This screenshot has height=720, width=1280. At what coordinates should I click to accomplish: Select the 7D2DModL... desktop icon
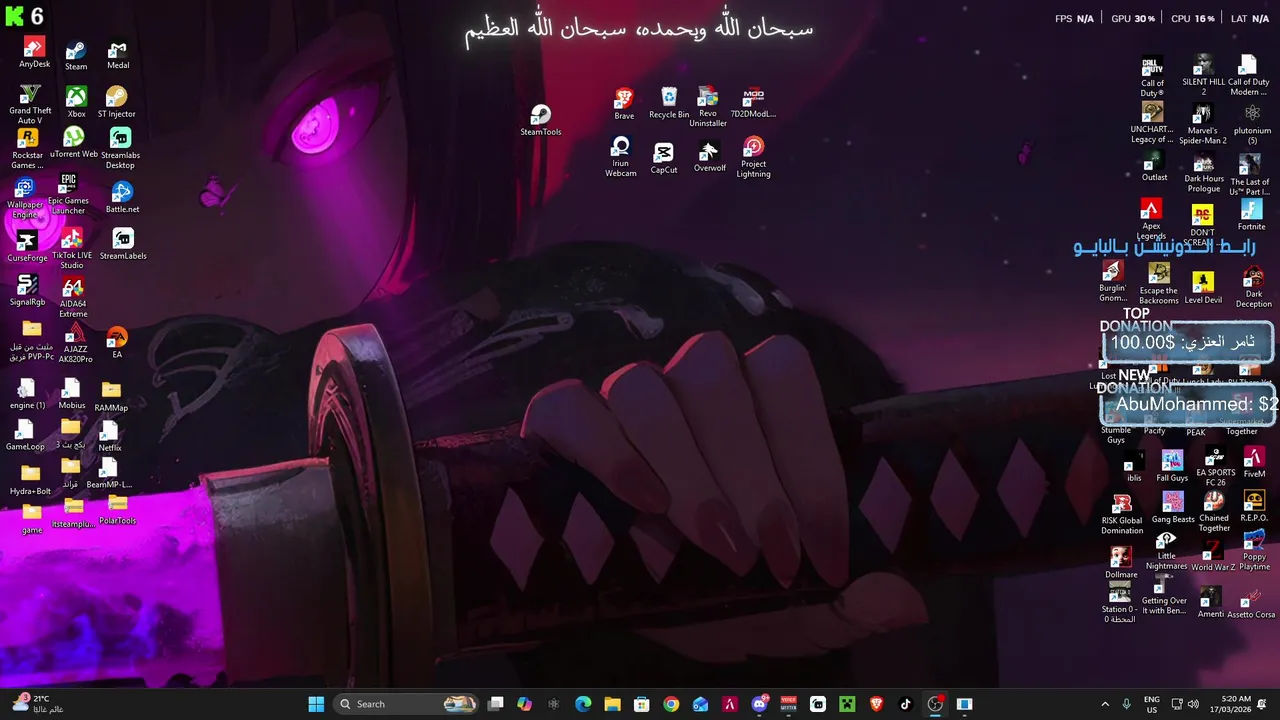(x=753, y=103)
